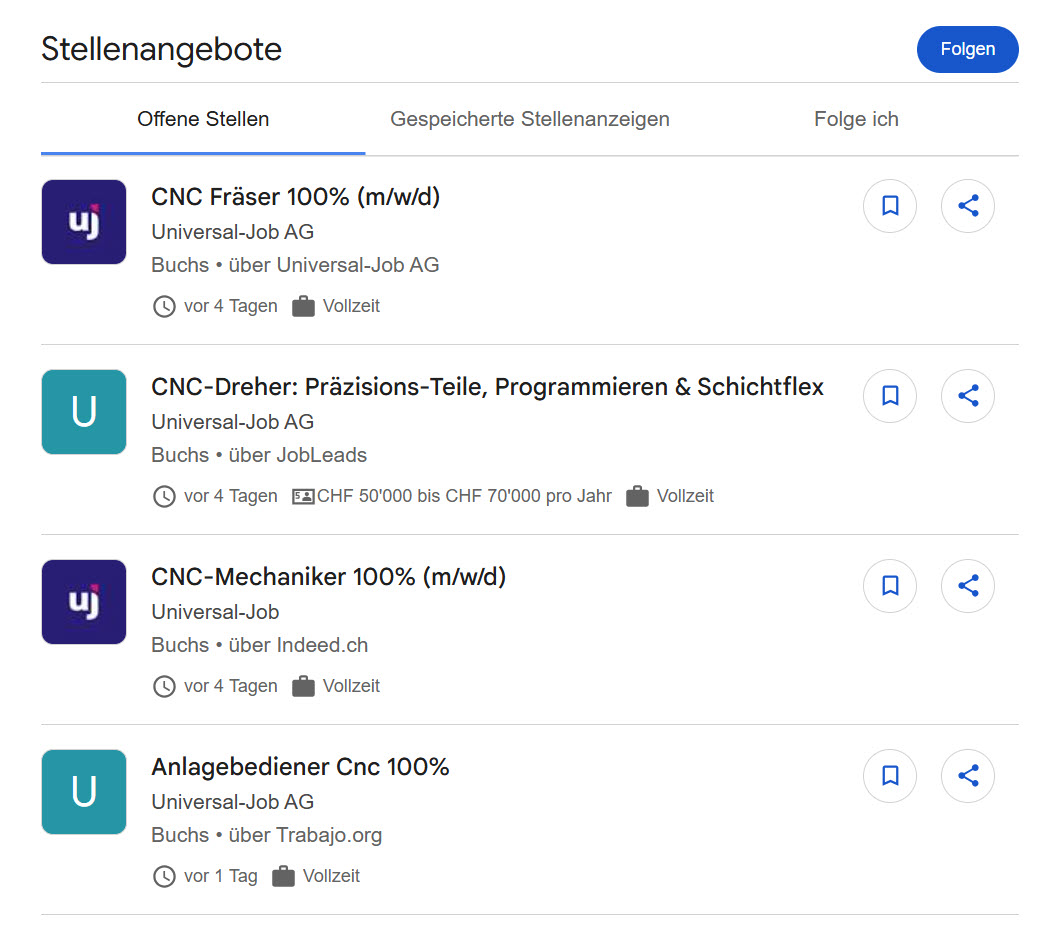Click the Vollzeit label on first job
The height and width of the screenshot is (931, 1061).
coord(350,306)
